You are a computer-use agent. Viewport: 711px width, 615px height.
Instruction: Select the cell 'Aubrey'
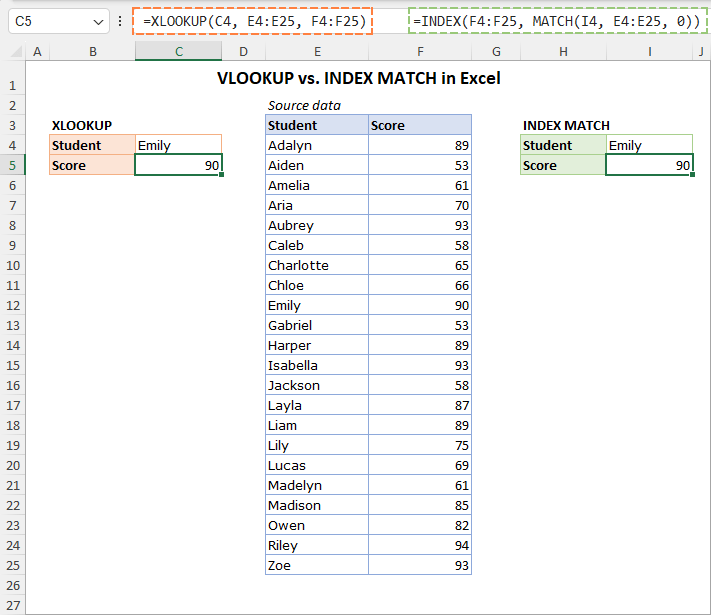coord(317,225)
